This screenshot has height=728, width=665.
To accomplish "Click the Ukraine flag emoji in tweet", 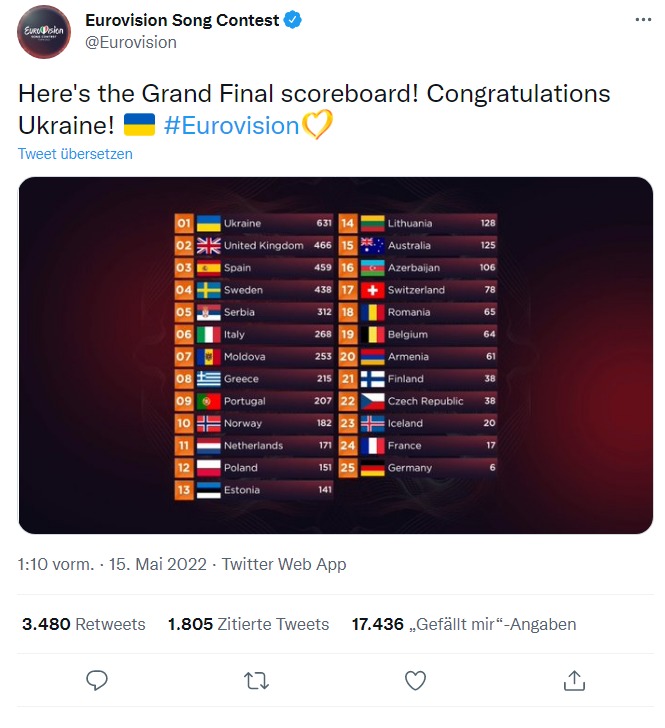I will pyautogui.click(x=138, y=125).
